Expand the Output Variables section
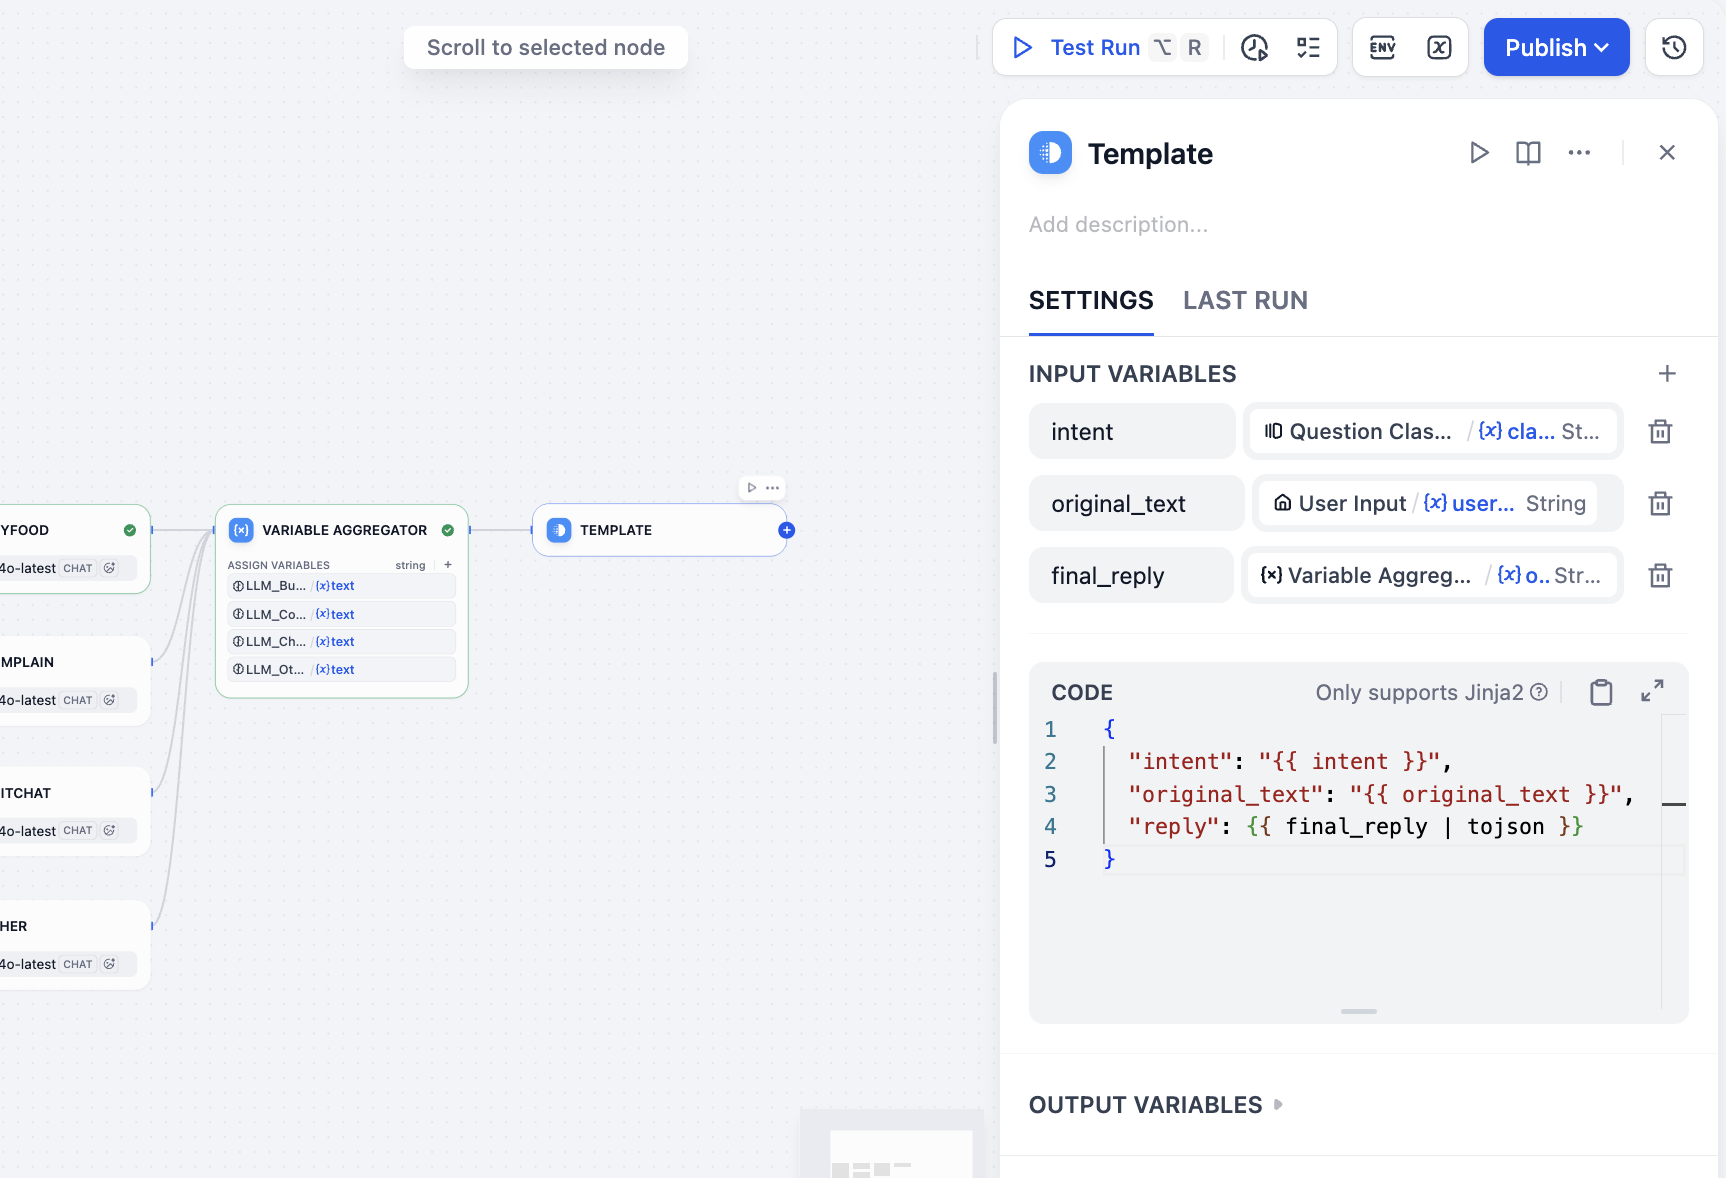The width and height of the screenshot is (1726, 1178). (1156, 1105)
